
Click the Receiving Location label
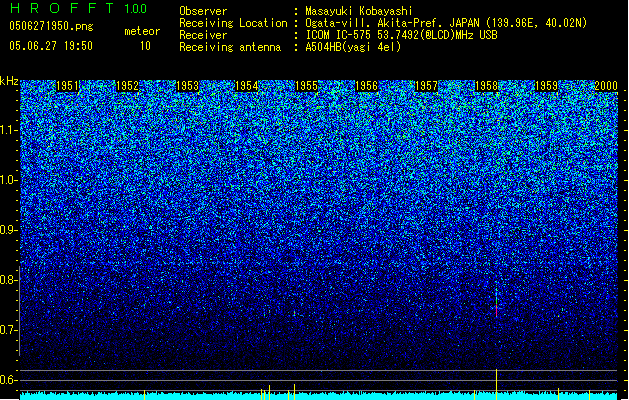[233, 23]
